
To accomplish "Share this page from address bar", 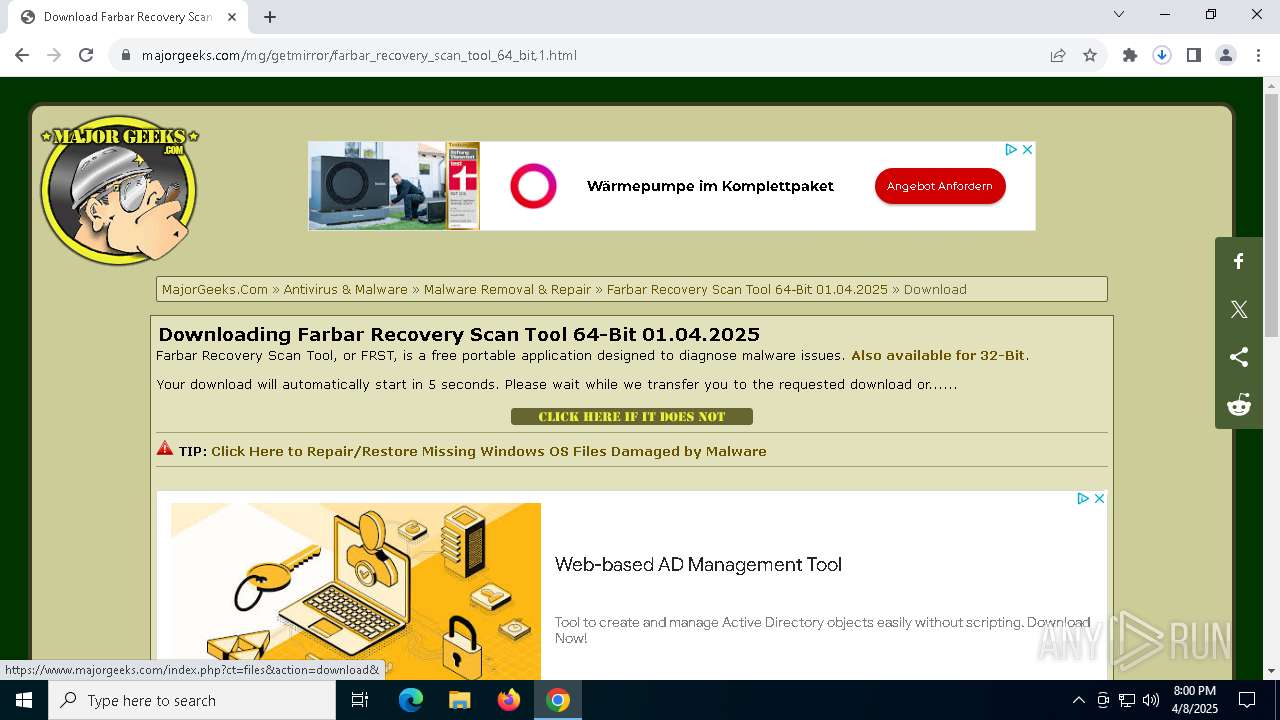I will point(1058,55).
